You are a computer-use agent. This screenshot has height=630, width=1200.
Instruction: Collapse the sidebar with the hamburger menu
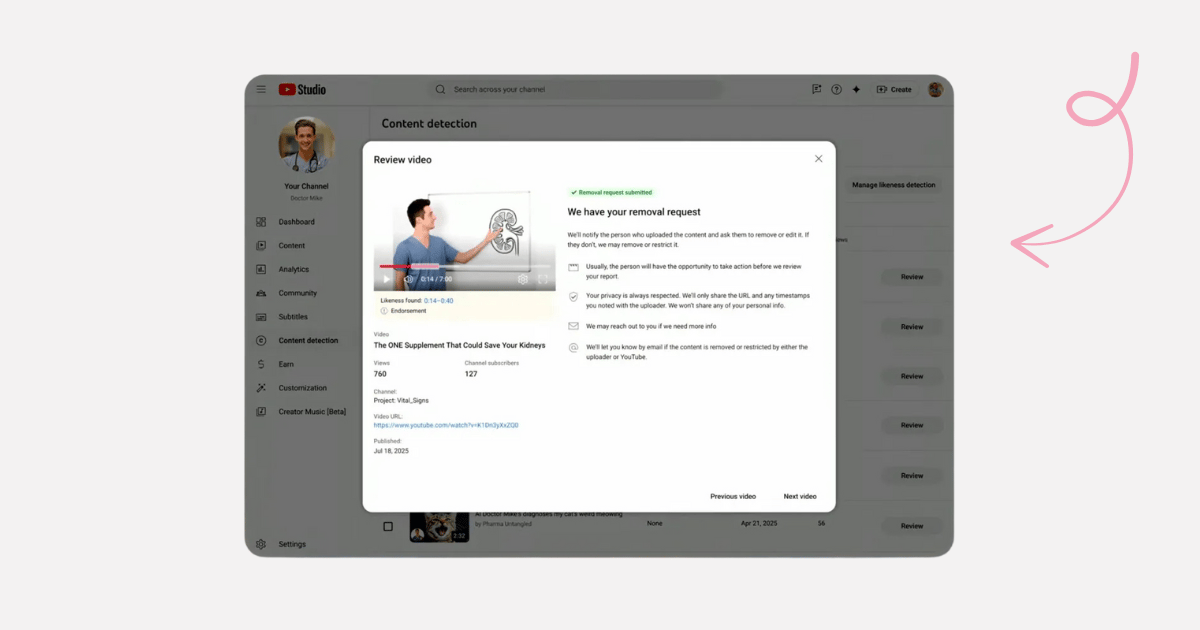tap(261, 88)
